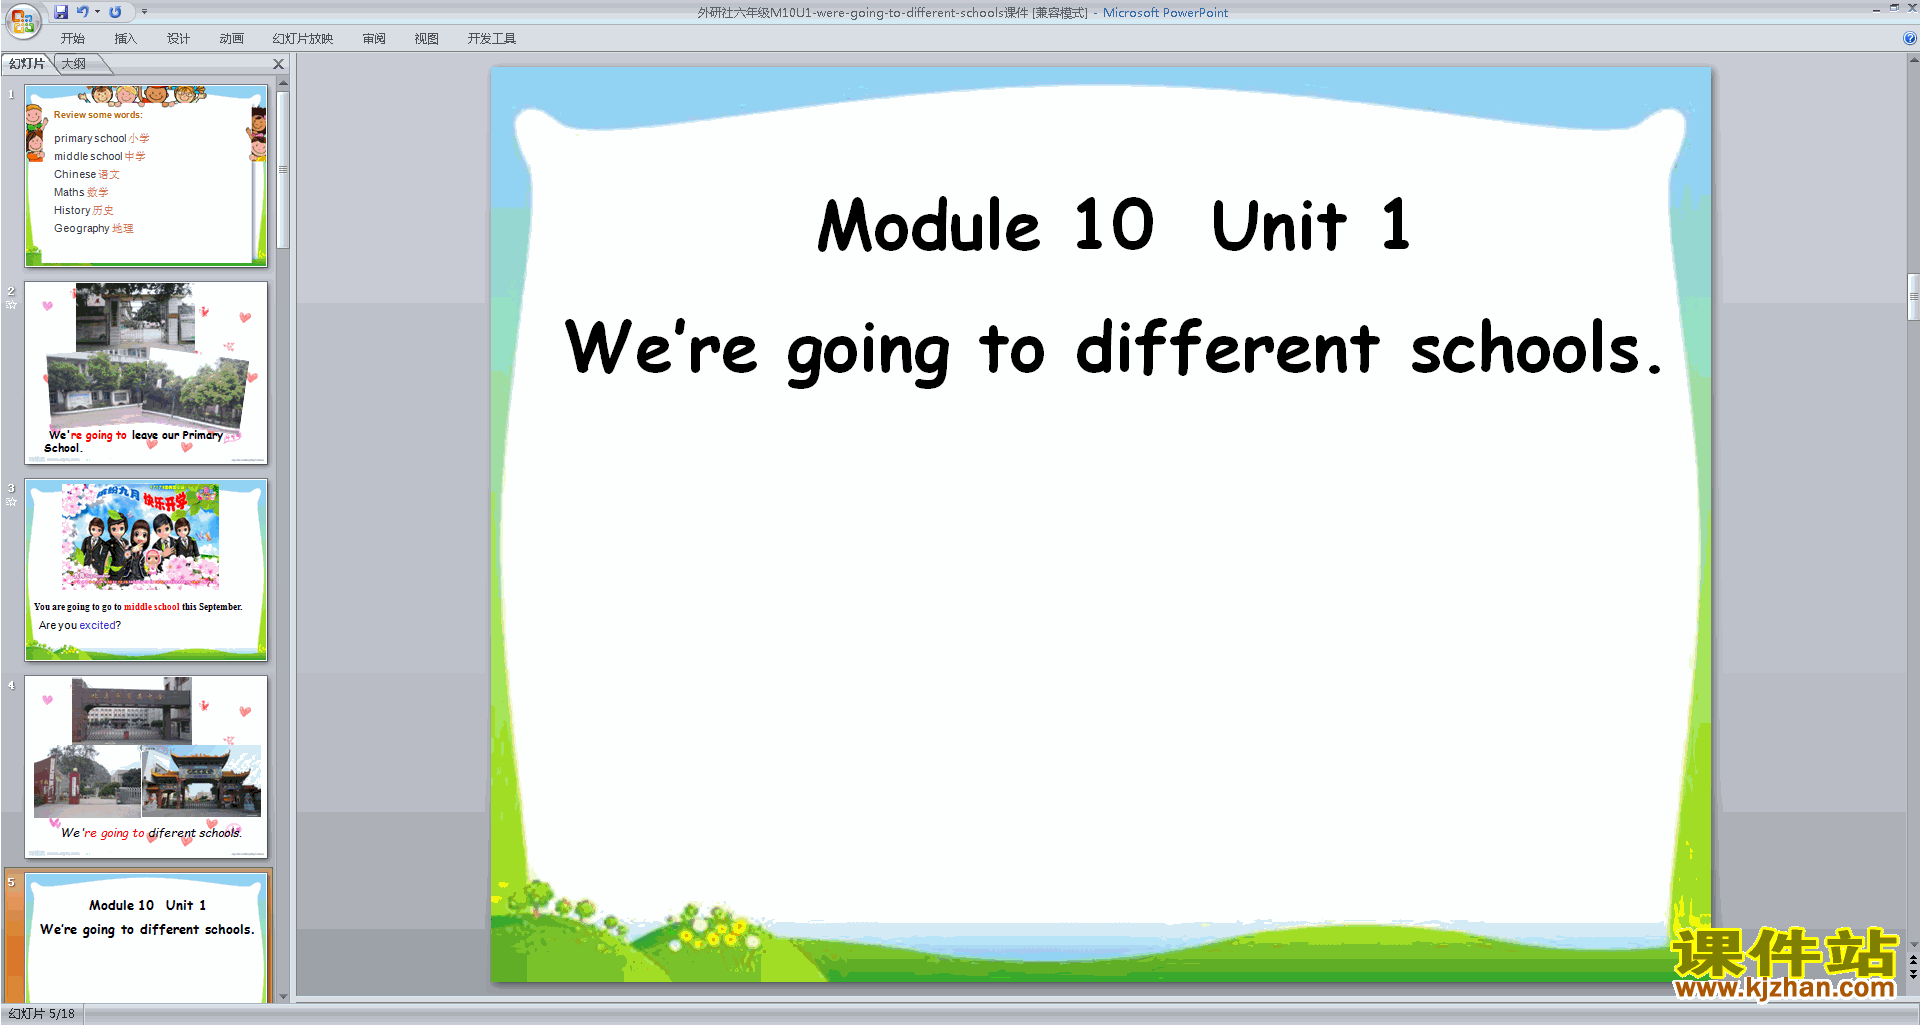The height and width of the screenshot is (1025, 1920).
Task: Click the Undo icon
Action: tap(82, 12)
